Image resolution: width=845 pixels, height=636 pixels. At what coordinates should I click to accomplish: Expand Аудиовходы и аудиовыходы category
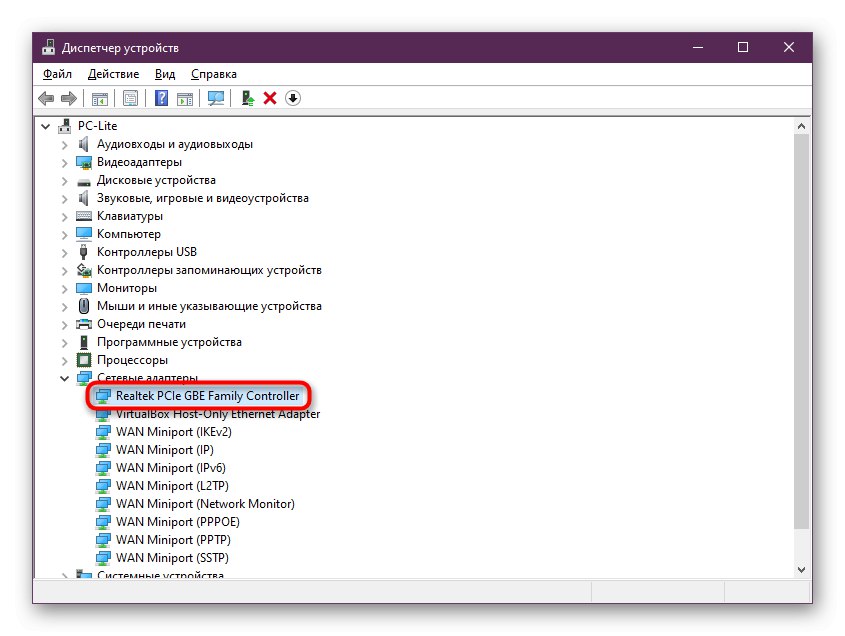pyautogui.click(x=65, y=145)
